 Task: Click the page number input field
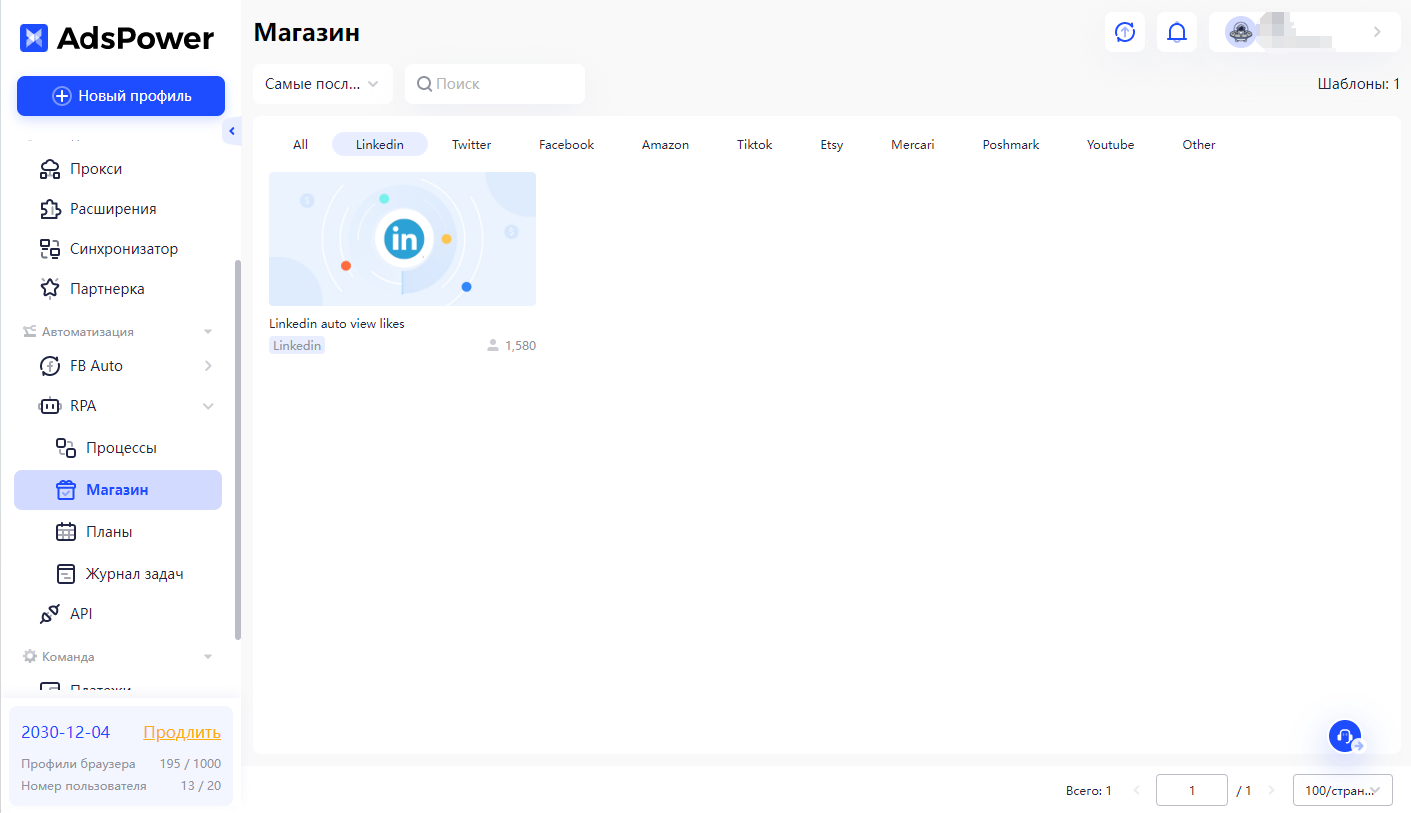pos(1192,790)
